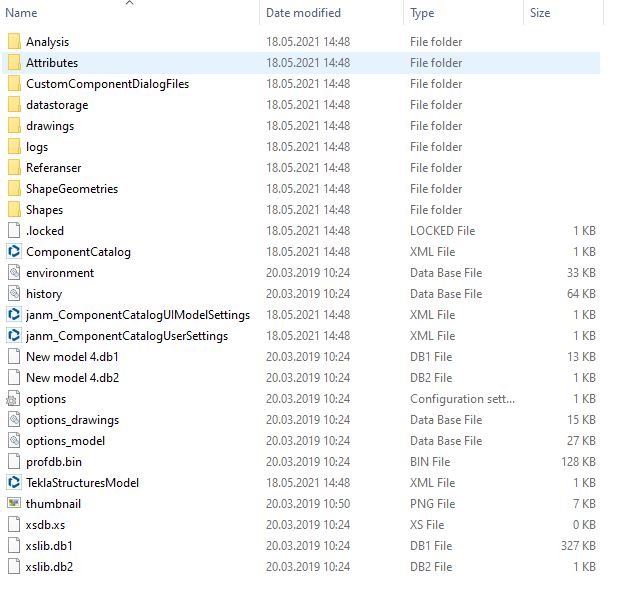The image size is (621, 603).
Task: Click the Shapes folder icon
Action: 14,209
